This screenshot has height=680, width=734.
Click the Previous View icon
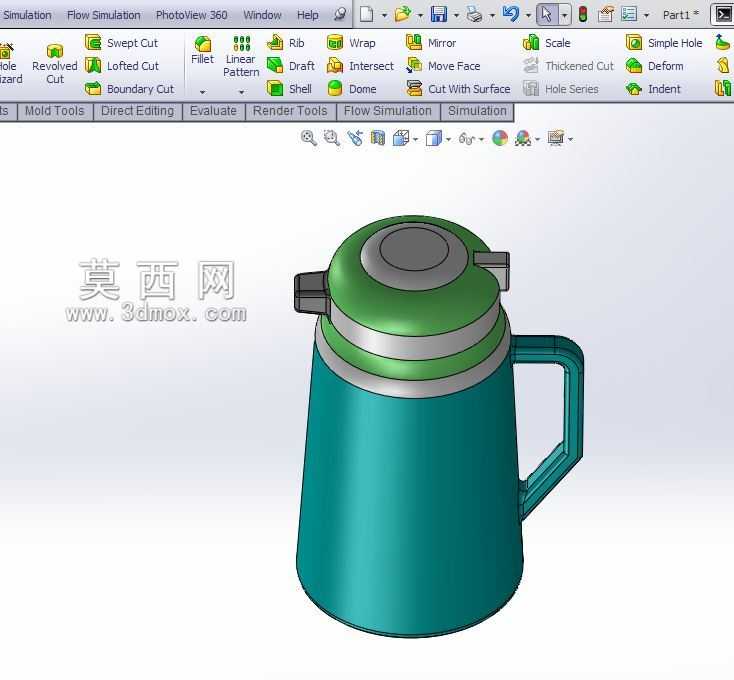[355, 138]
